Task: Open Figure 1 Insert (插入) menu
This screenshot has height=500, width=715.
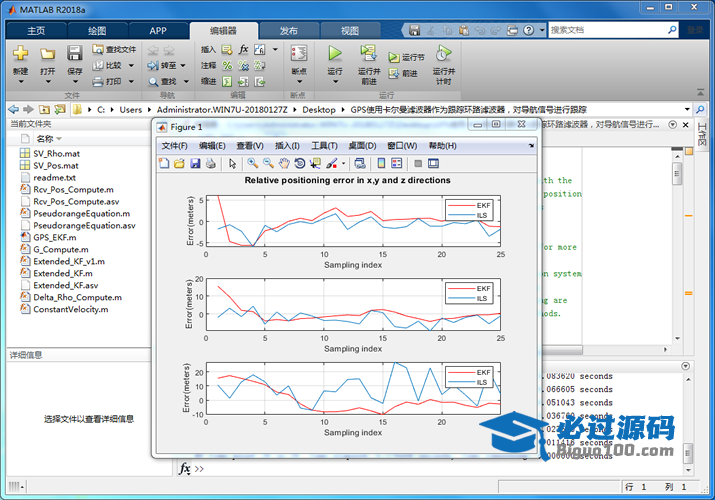Action: pyautogui.click(x=287, y=146)
